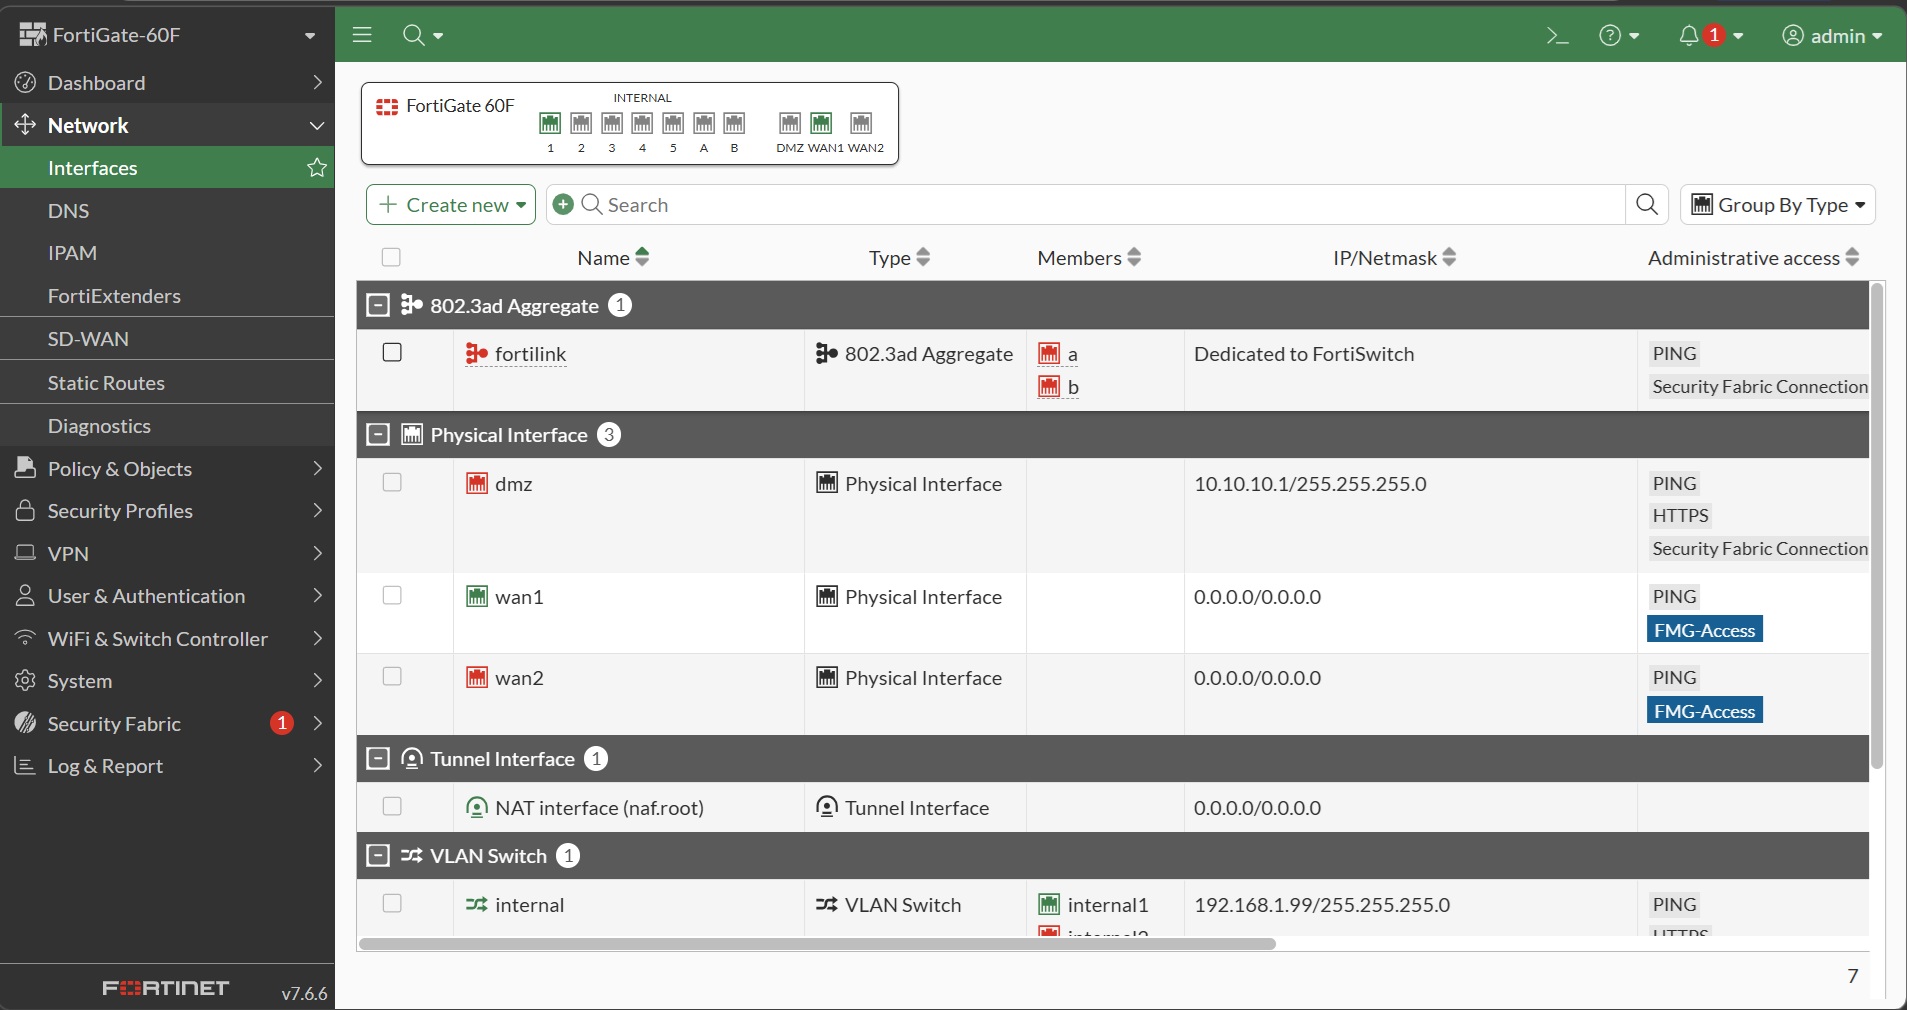Click the search button magnifier at right

pyautogui.click(x=1647, y=205)
